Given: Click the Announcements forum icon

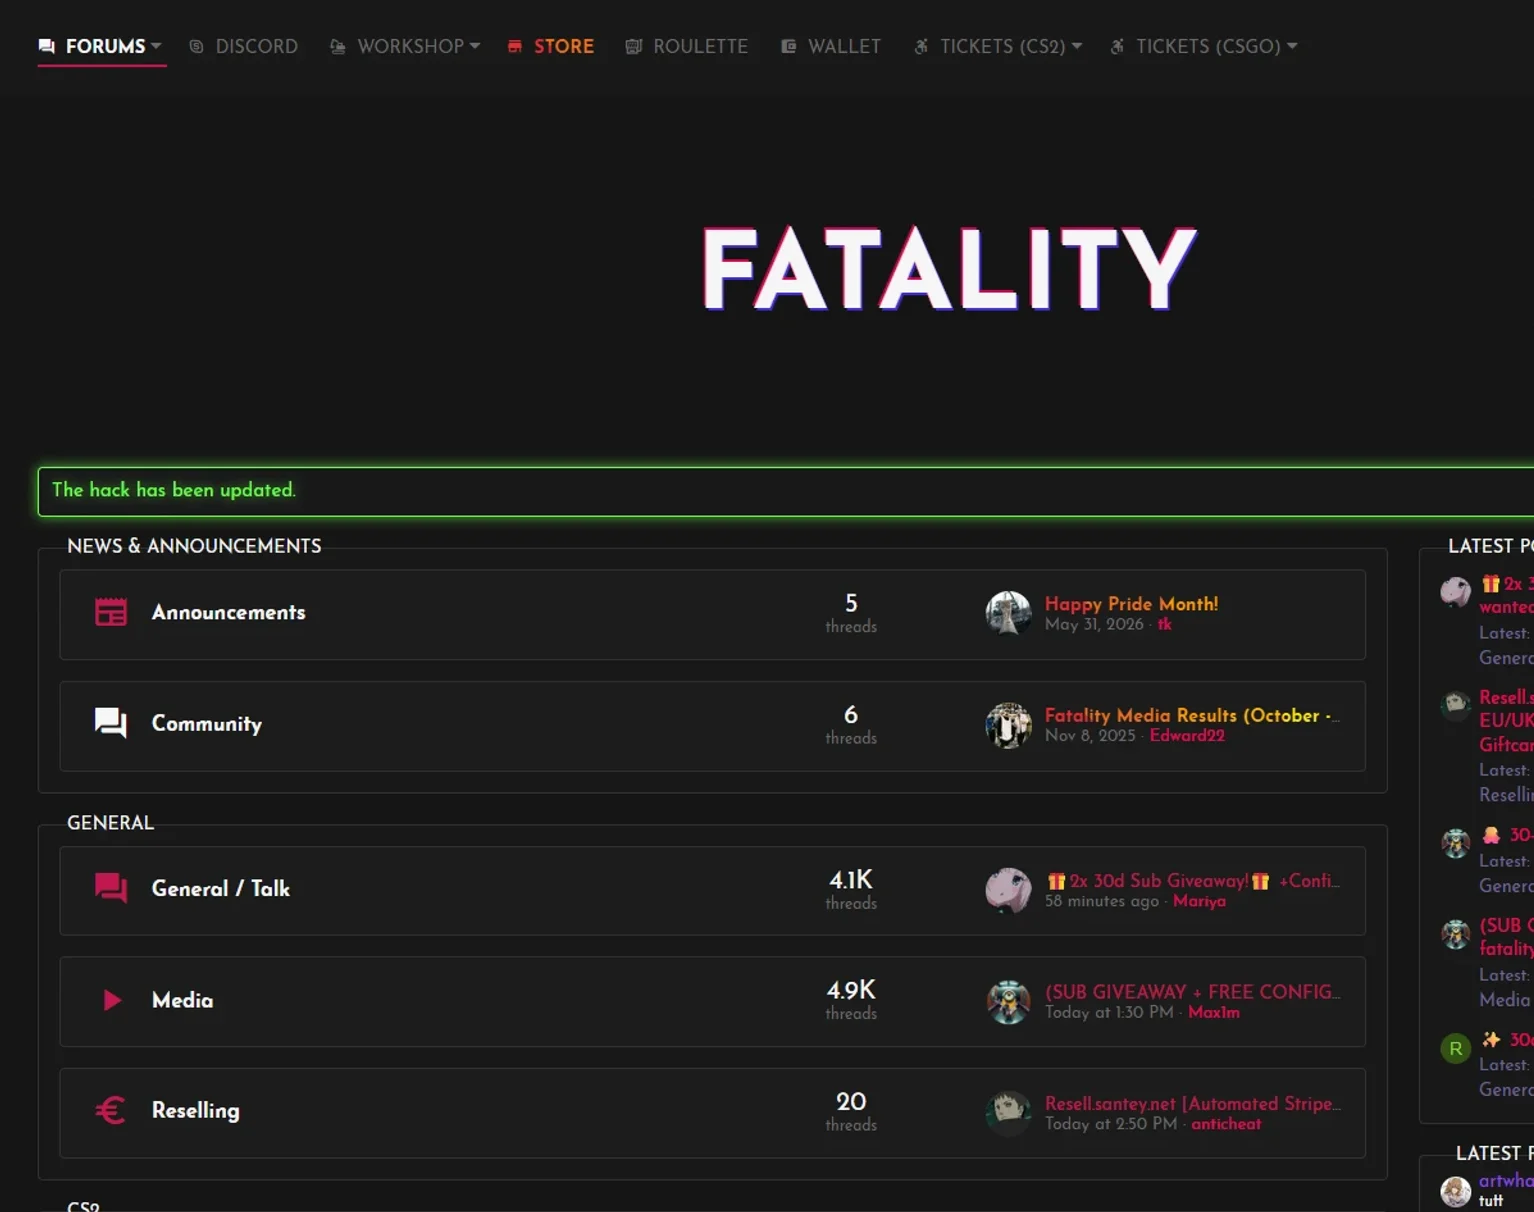Looking at the screenshot, I should pos(111,612).
